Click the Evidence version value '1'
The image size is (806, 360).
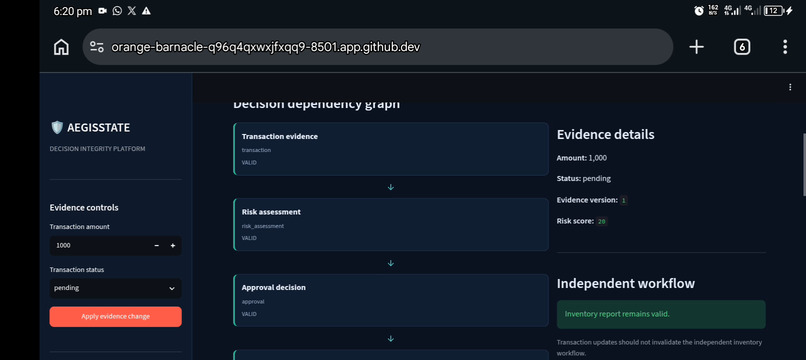pyautogui.click(x=624, y=201)
